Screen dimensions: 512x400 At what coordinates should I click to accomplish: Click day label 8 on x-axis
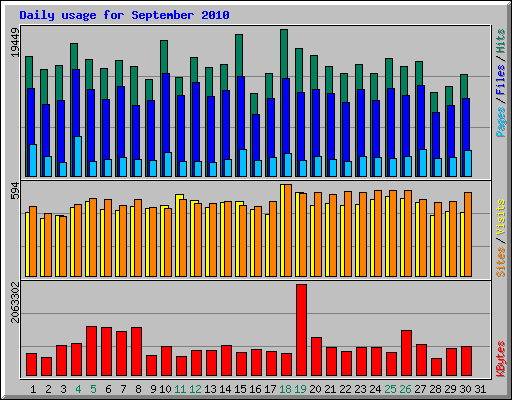pyautogui.click(x=138, y=389)
